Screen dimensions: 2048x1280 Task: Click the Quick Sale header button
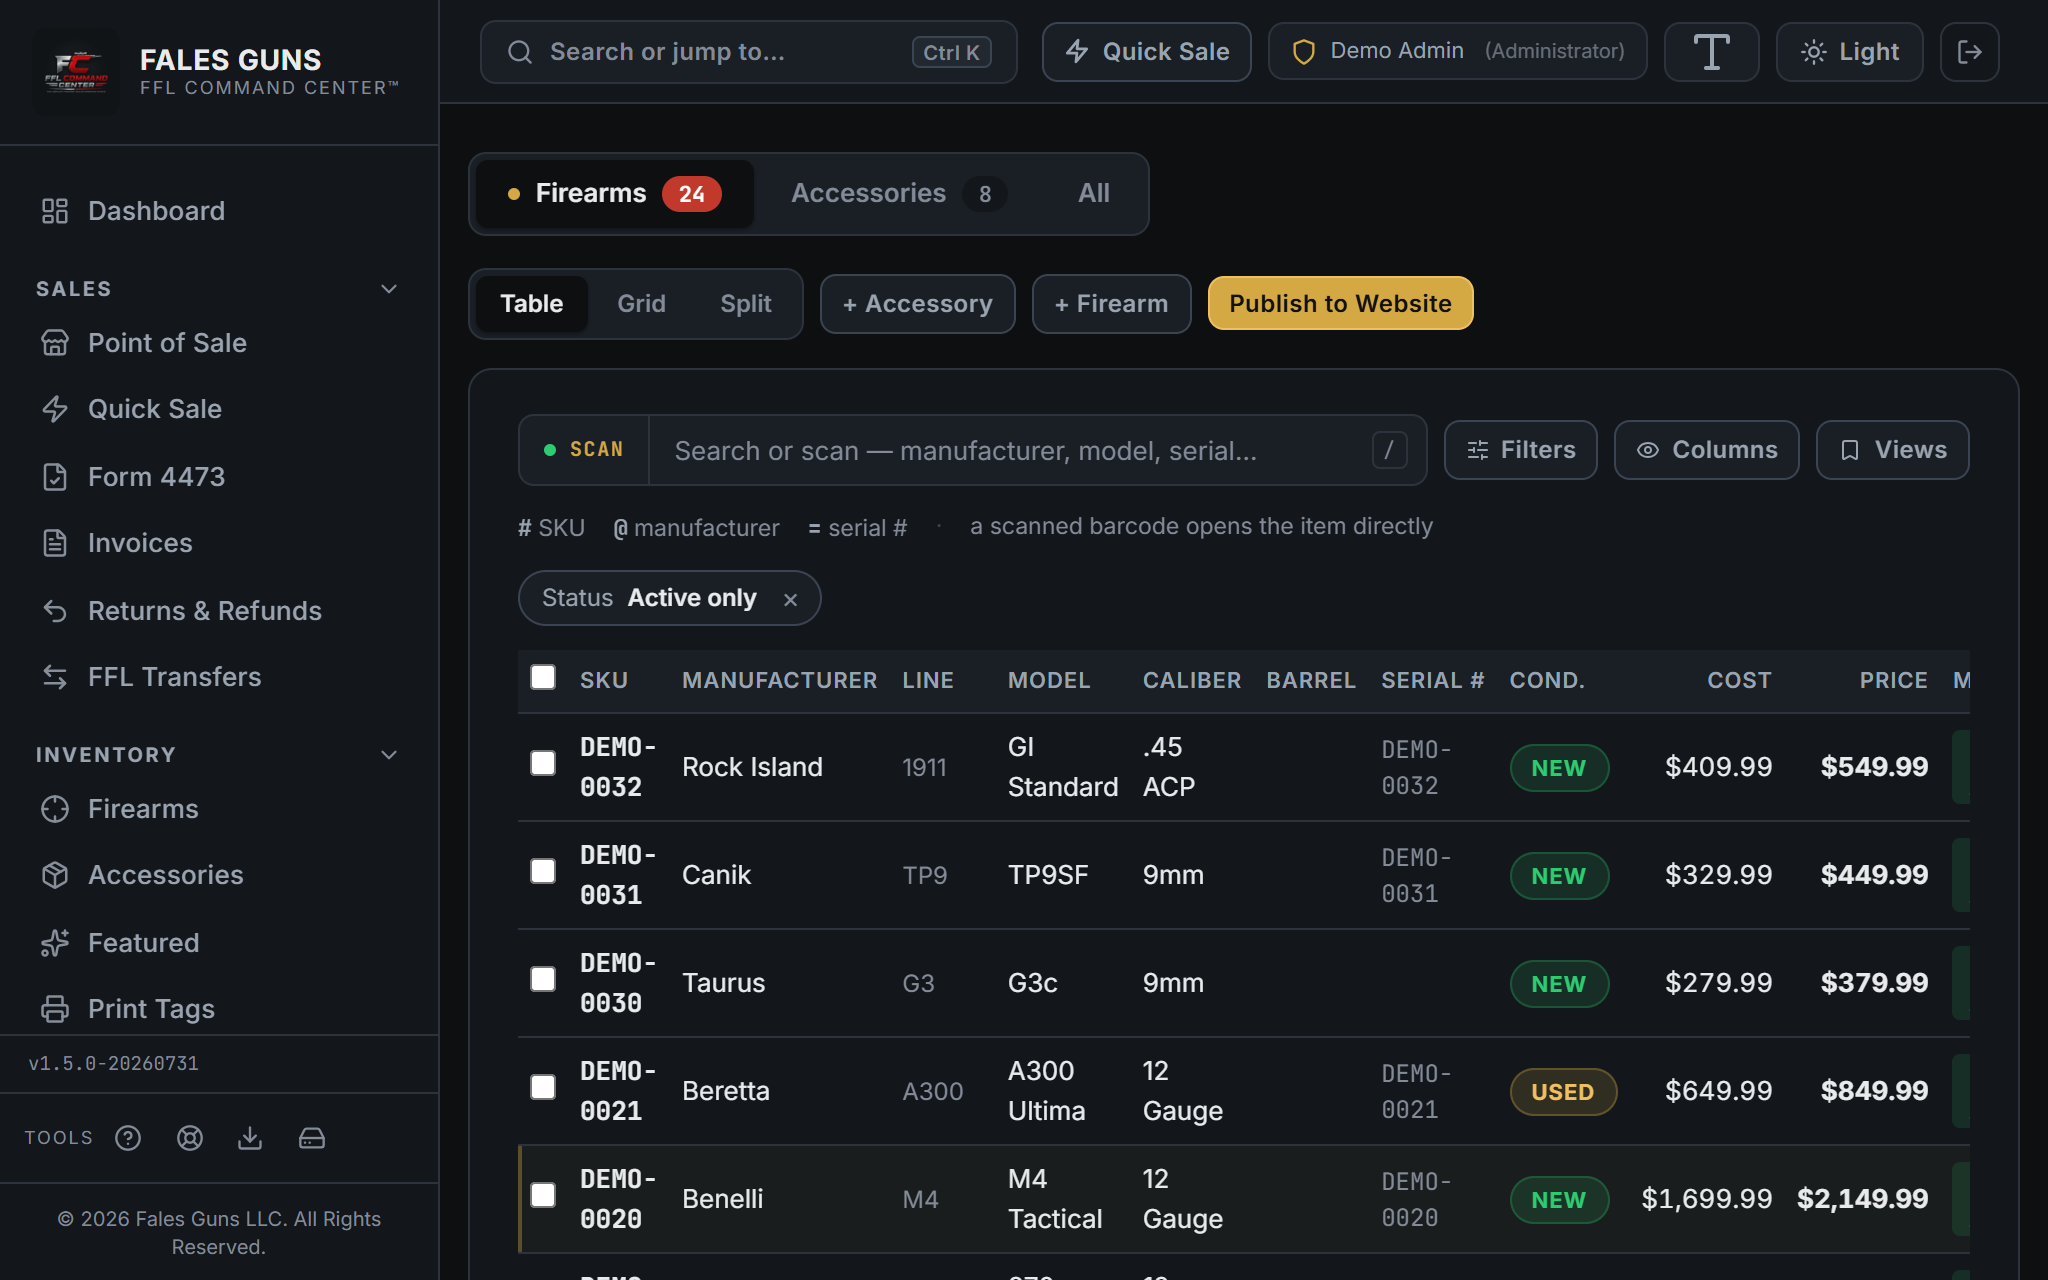click(1146, 52)
